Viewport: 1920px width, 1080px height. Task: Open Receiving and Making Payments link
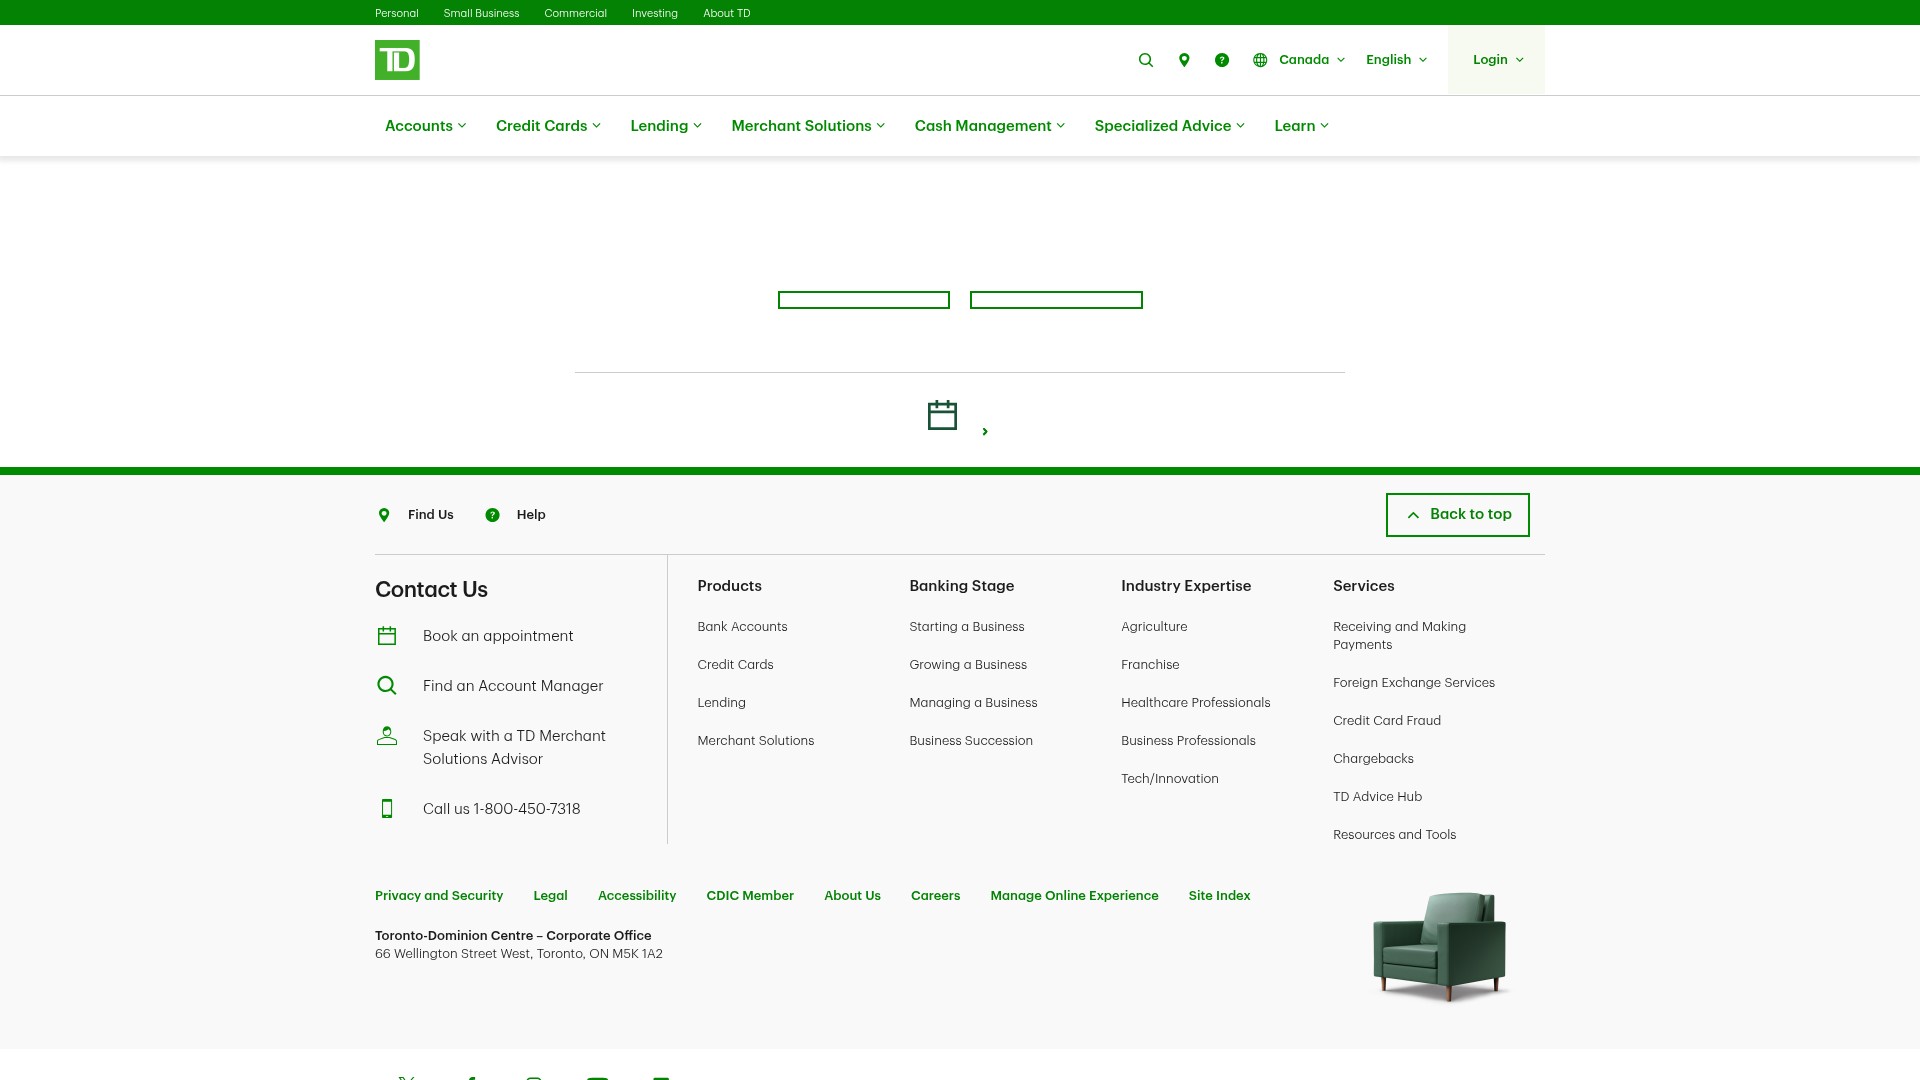click(x=1399, y=636)
